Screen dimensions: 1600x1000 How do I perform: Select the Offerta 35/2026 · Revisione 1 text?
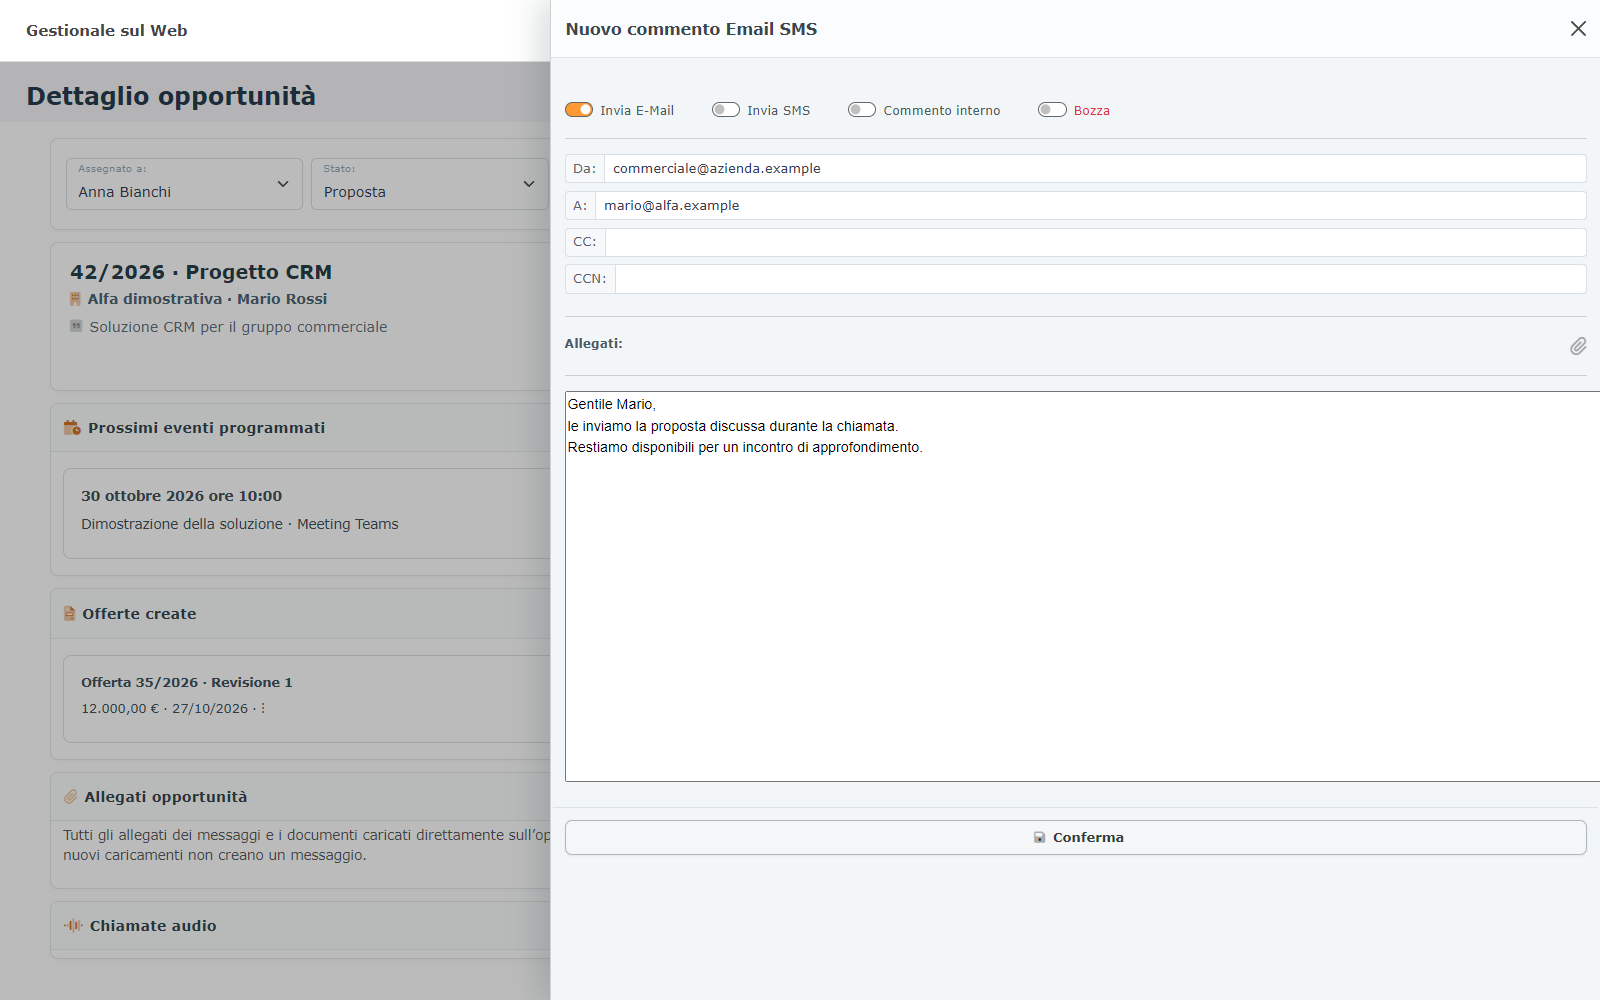click(187, 682)
